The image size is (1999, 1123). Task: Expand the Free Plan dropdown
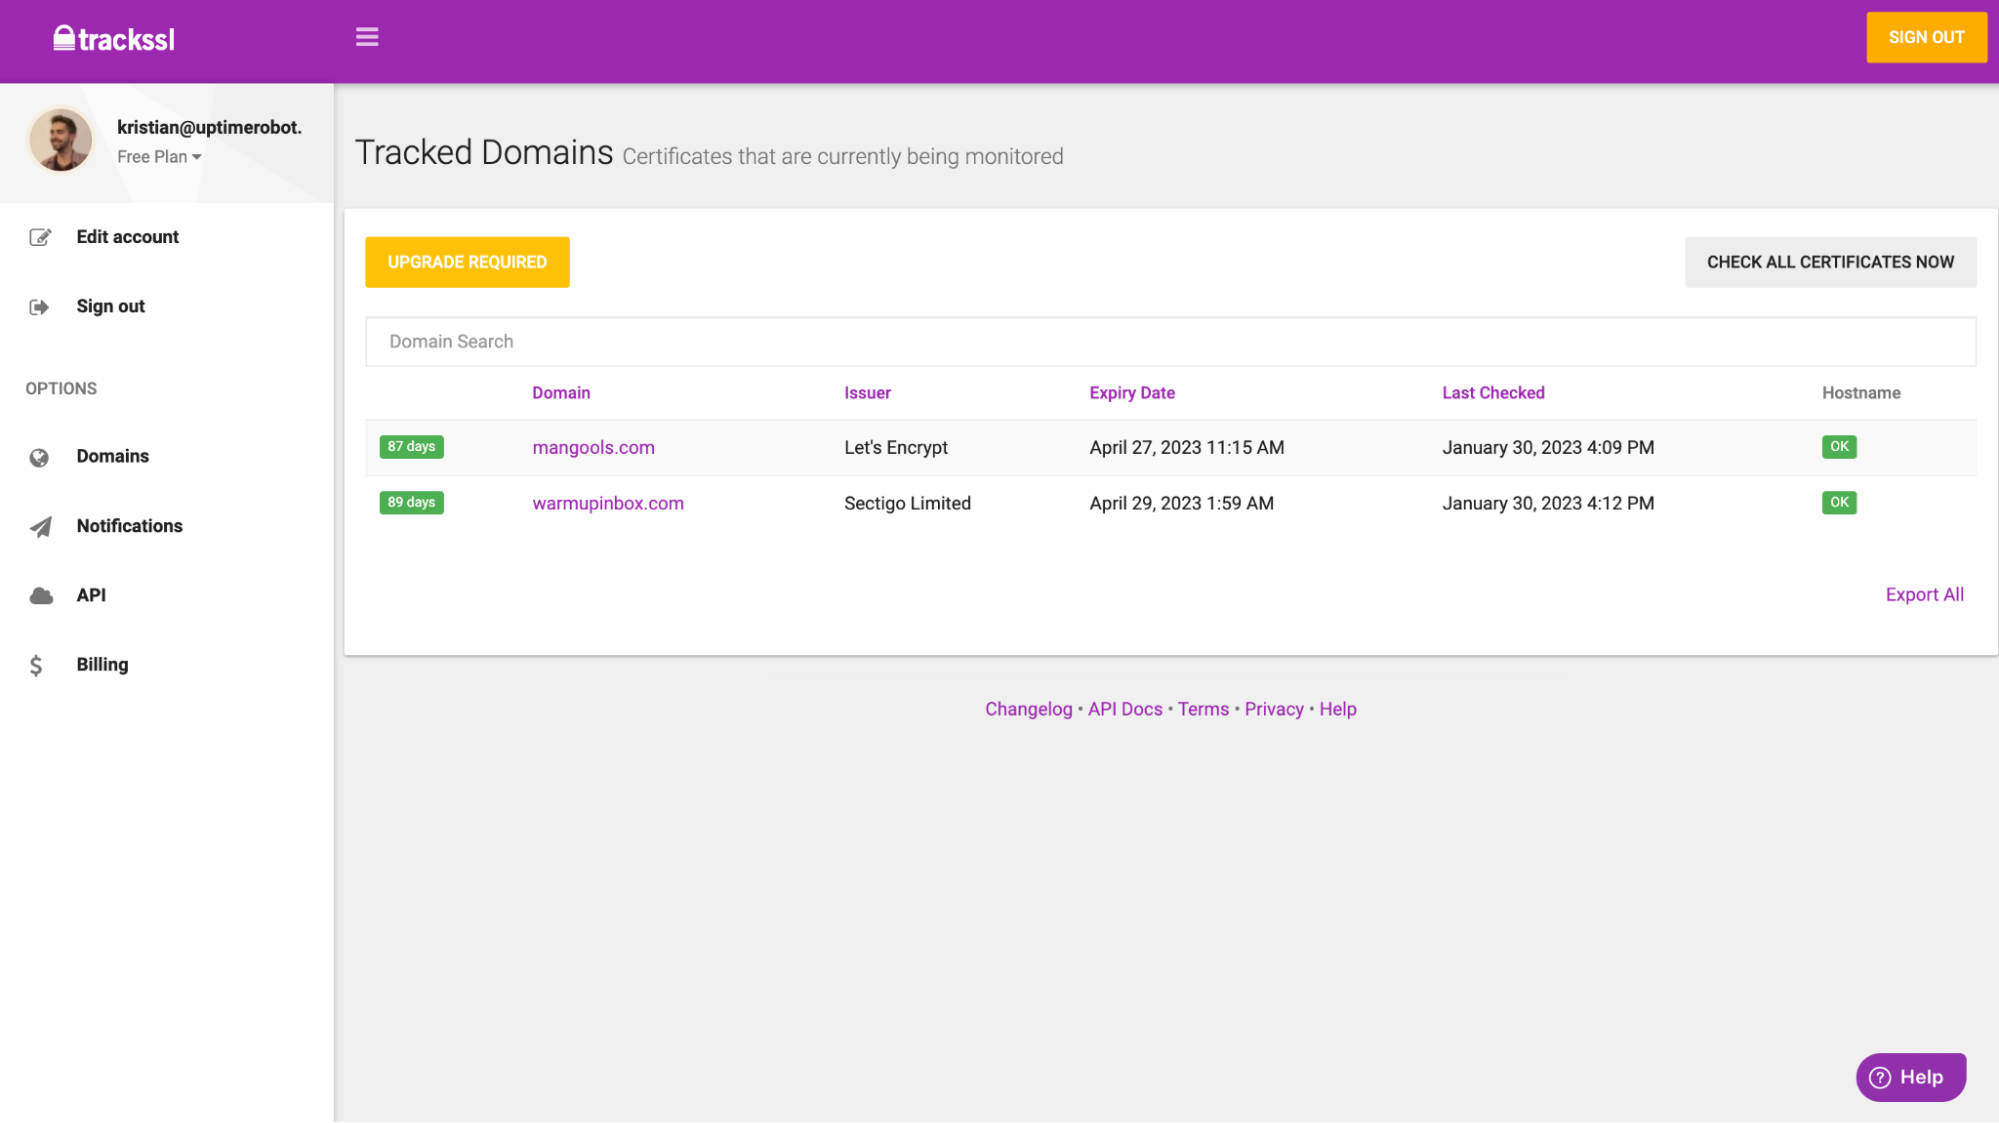[159, 157]
